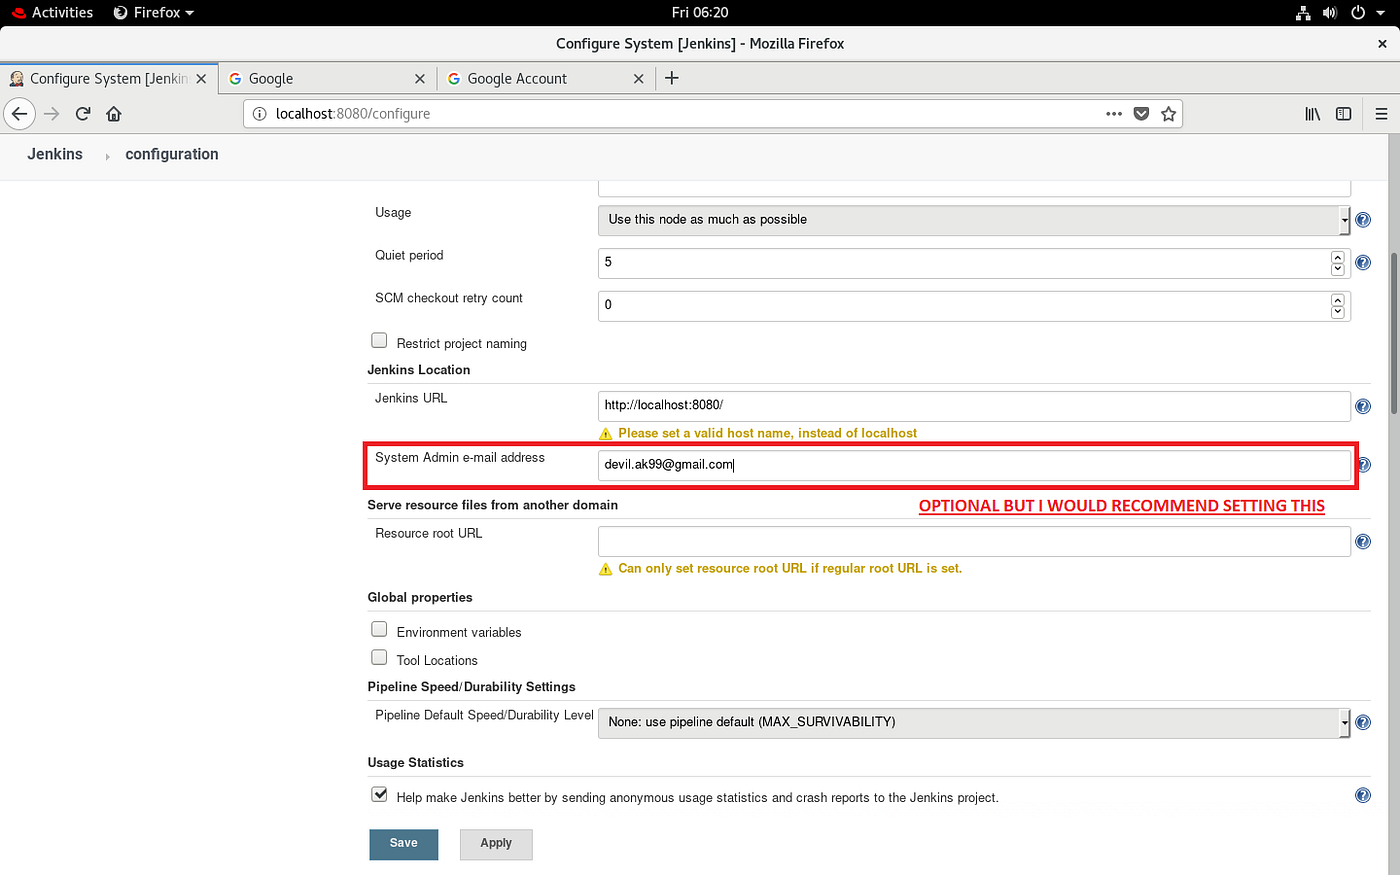Image resolution: width=1400 pixels, height=875 pixels.
Task: Go to the Firefox home page
Action: tap(114, 114)
